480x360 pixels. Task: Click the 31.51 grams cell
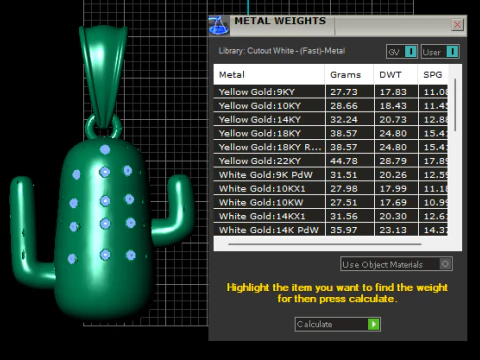point(350,175)
